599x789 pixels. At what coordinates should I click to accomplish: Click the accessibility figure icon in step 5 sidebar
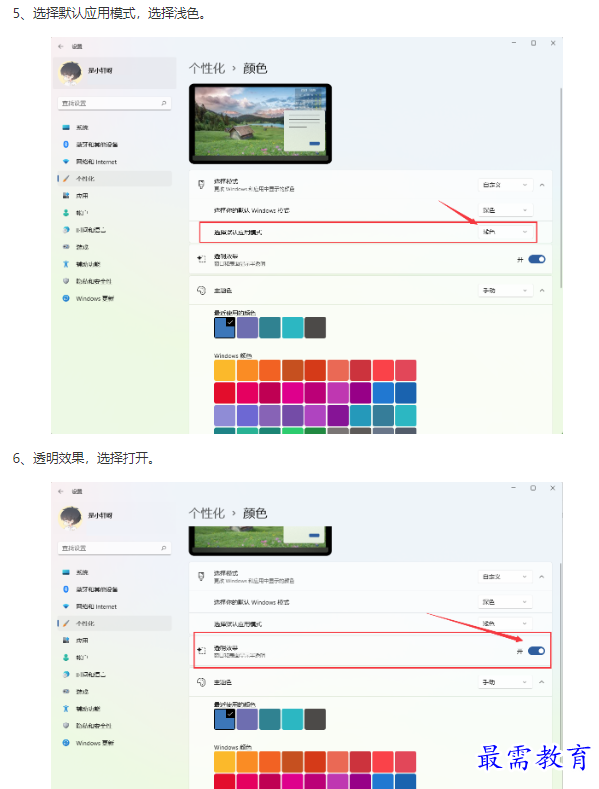click(x=66, y=264)
